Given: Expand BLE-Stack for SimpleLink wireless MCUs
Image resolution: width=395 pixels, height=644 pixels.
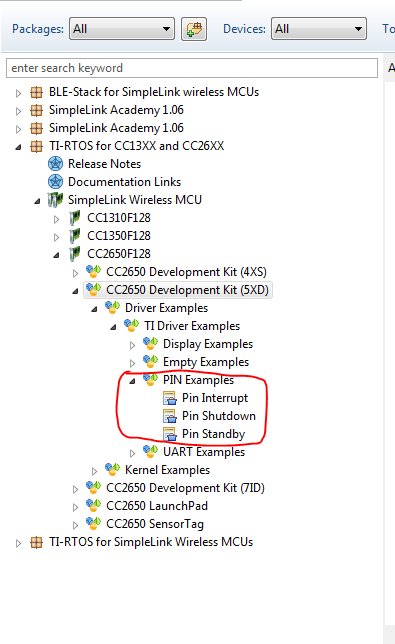Looking at the screenshot, I should click(18, 93).
